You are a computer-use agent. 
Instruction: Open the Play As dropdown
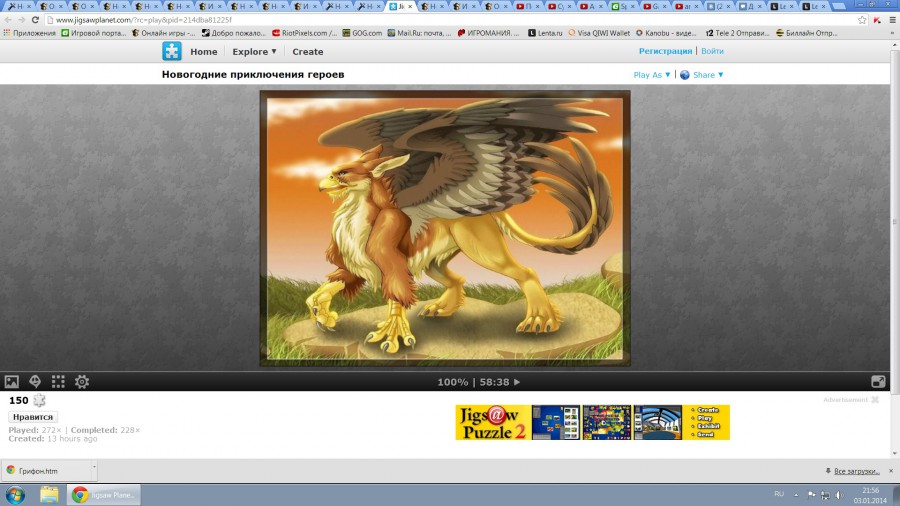tap(651, 75)
